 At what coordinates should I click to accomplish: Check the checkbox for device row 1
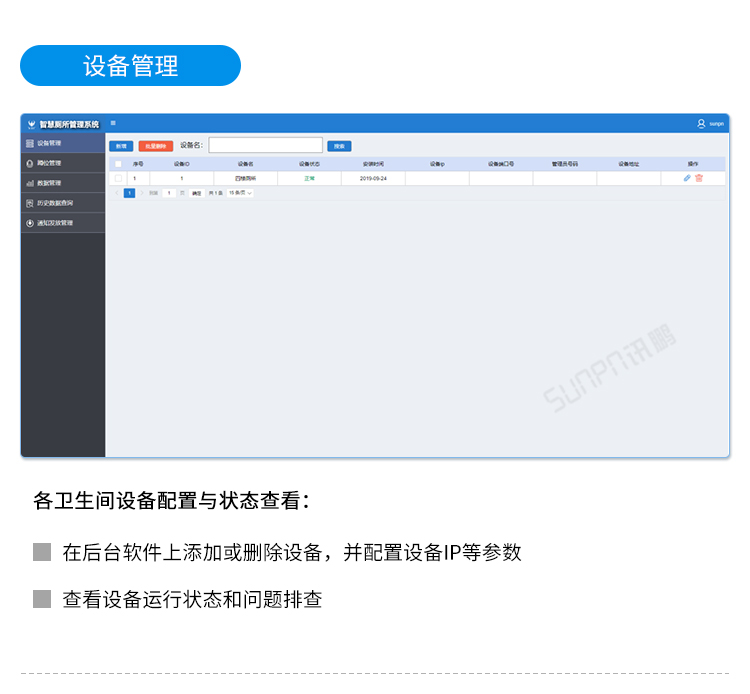[118, 178]
